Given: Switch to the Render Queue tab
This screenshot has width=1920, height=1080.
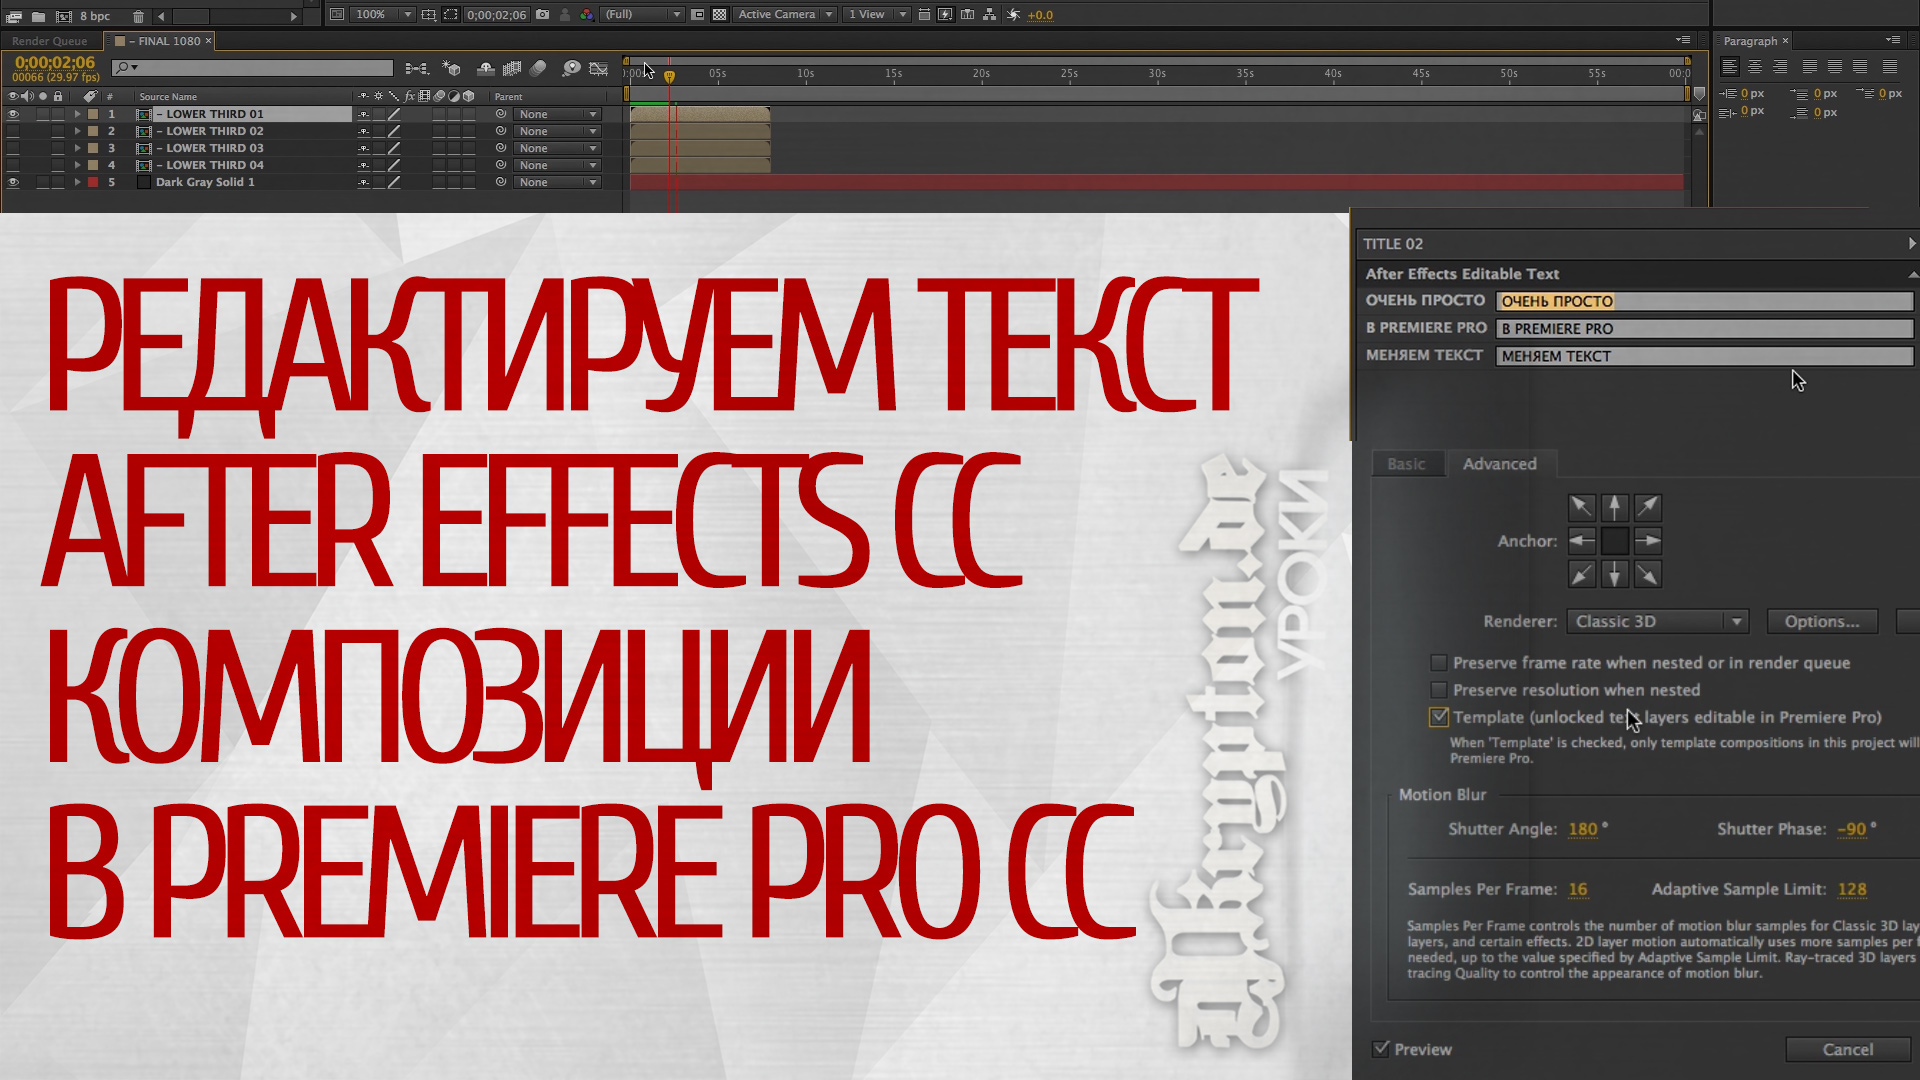Looking at the screenshot, I should [x=50, y=41].
